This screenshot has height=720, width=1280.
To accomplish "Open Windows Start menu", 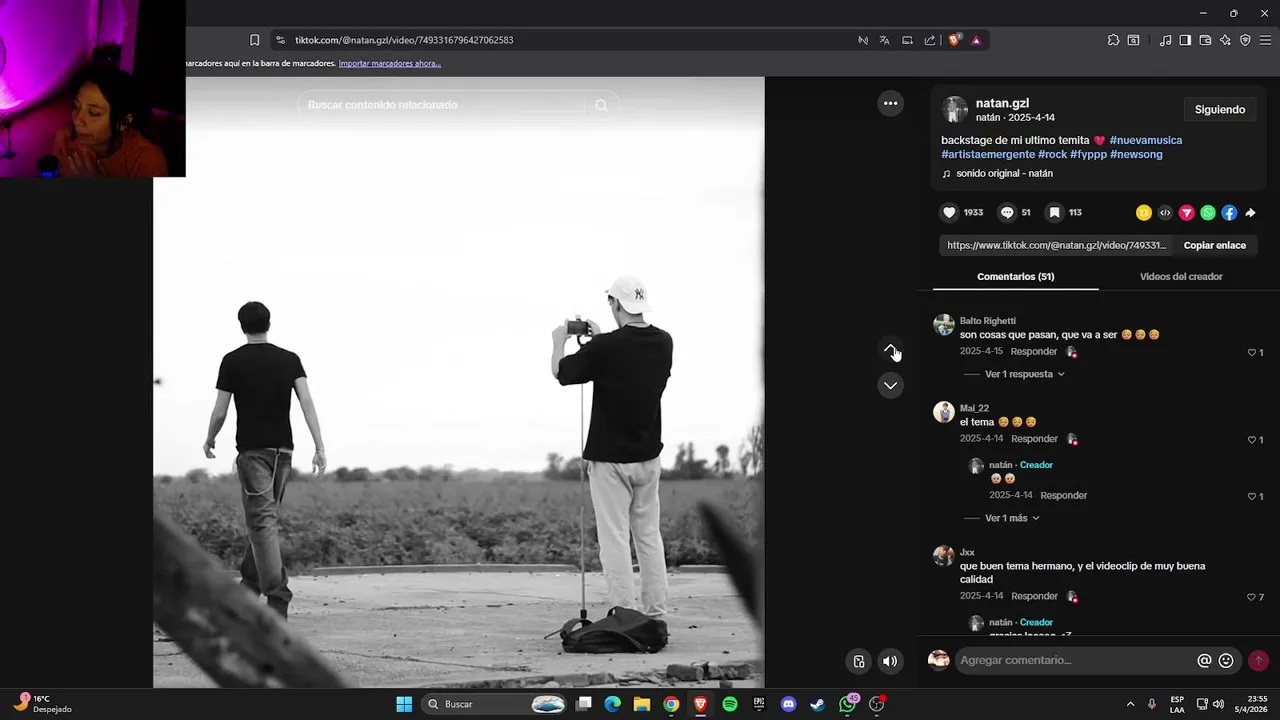I will [x=404, y=704].
